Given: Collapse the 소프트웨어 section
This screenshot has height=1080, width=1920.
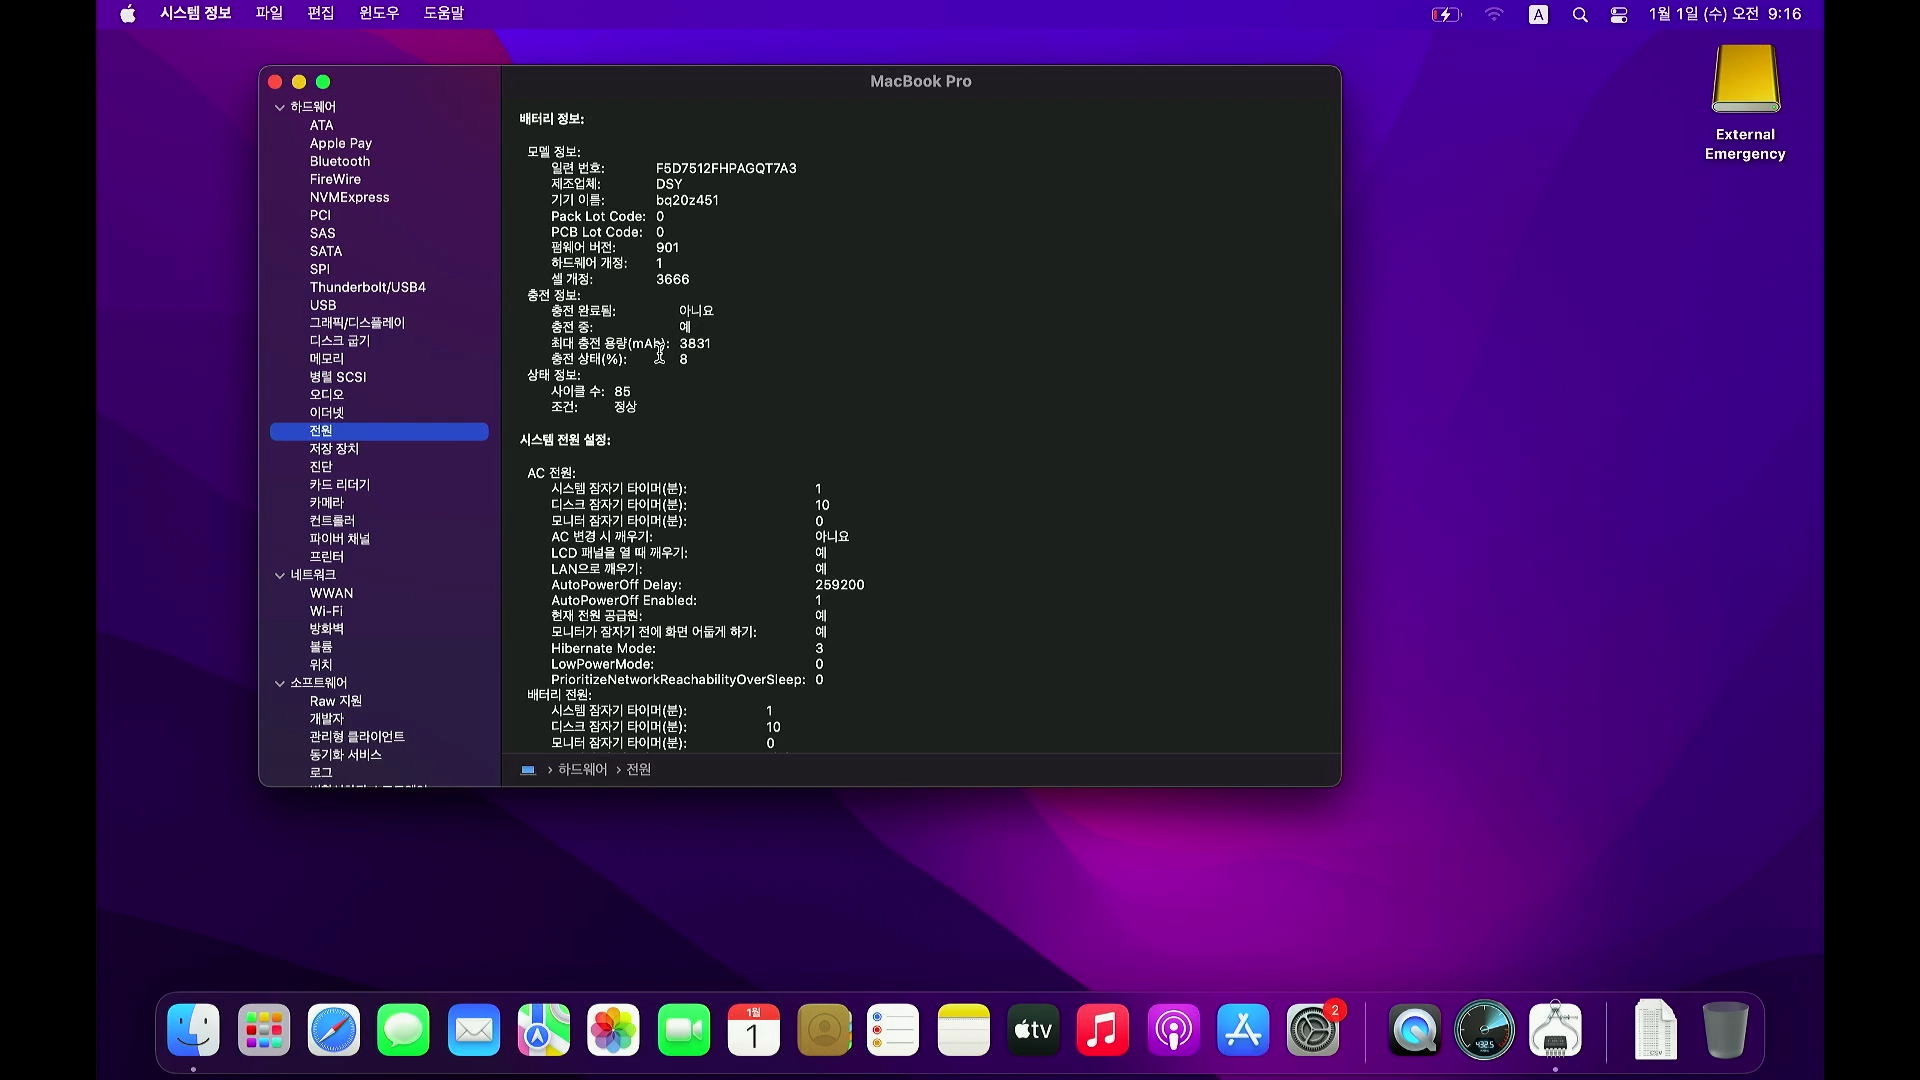Looking at the screenshot, I should point(280,683).
